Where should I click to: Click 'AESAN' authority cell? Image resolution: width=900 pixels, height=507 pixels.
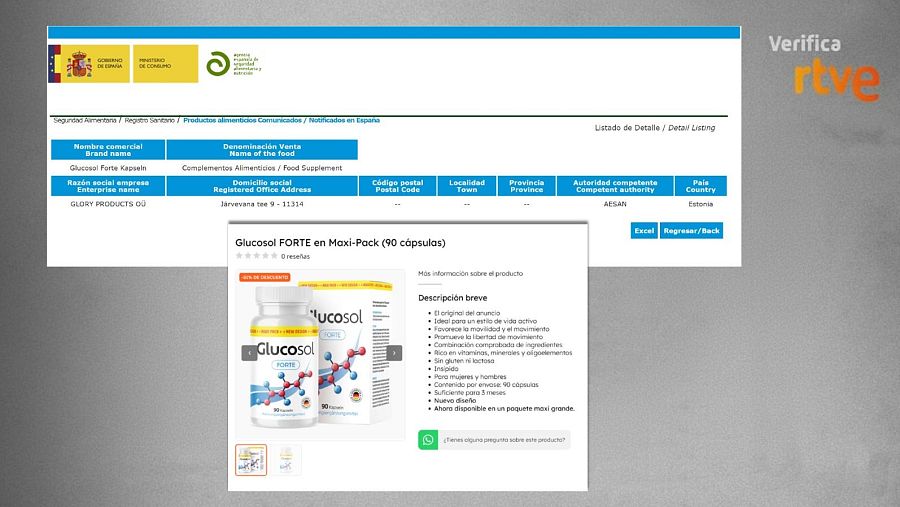(615, 204)
